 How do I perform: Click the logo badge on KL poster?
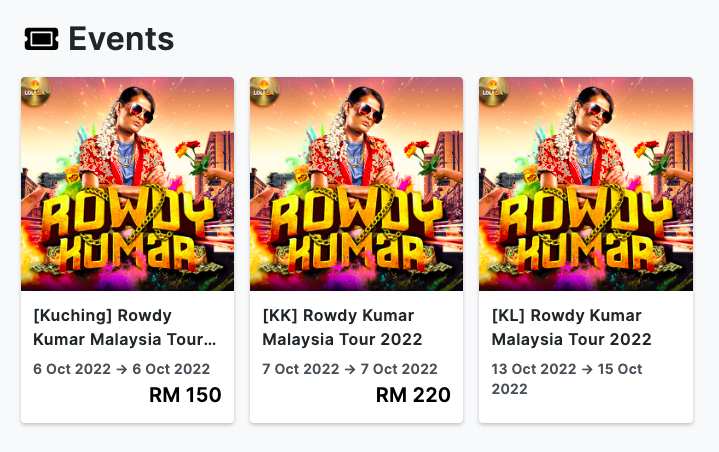coord(492,90)
